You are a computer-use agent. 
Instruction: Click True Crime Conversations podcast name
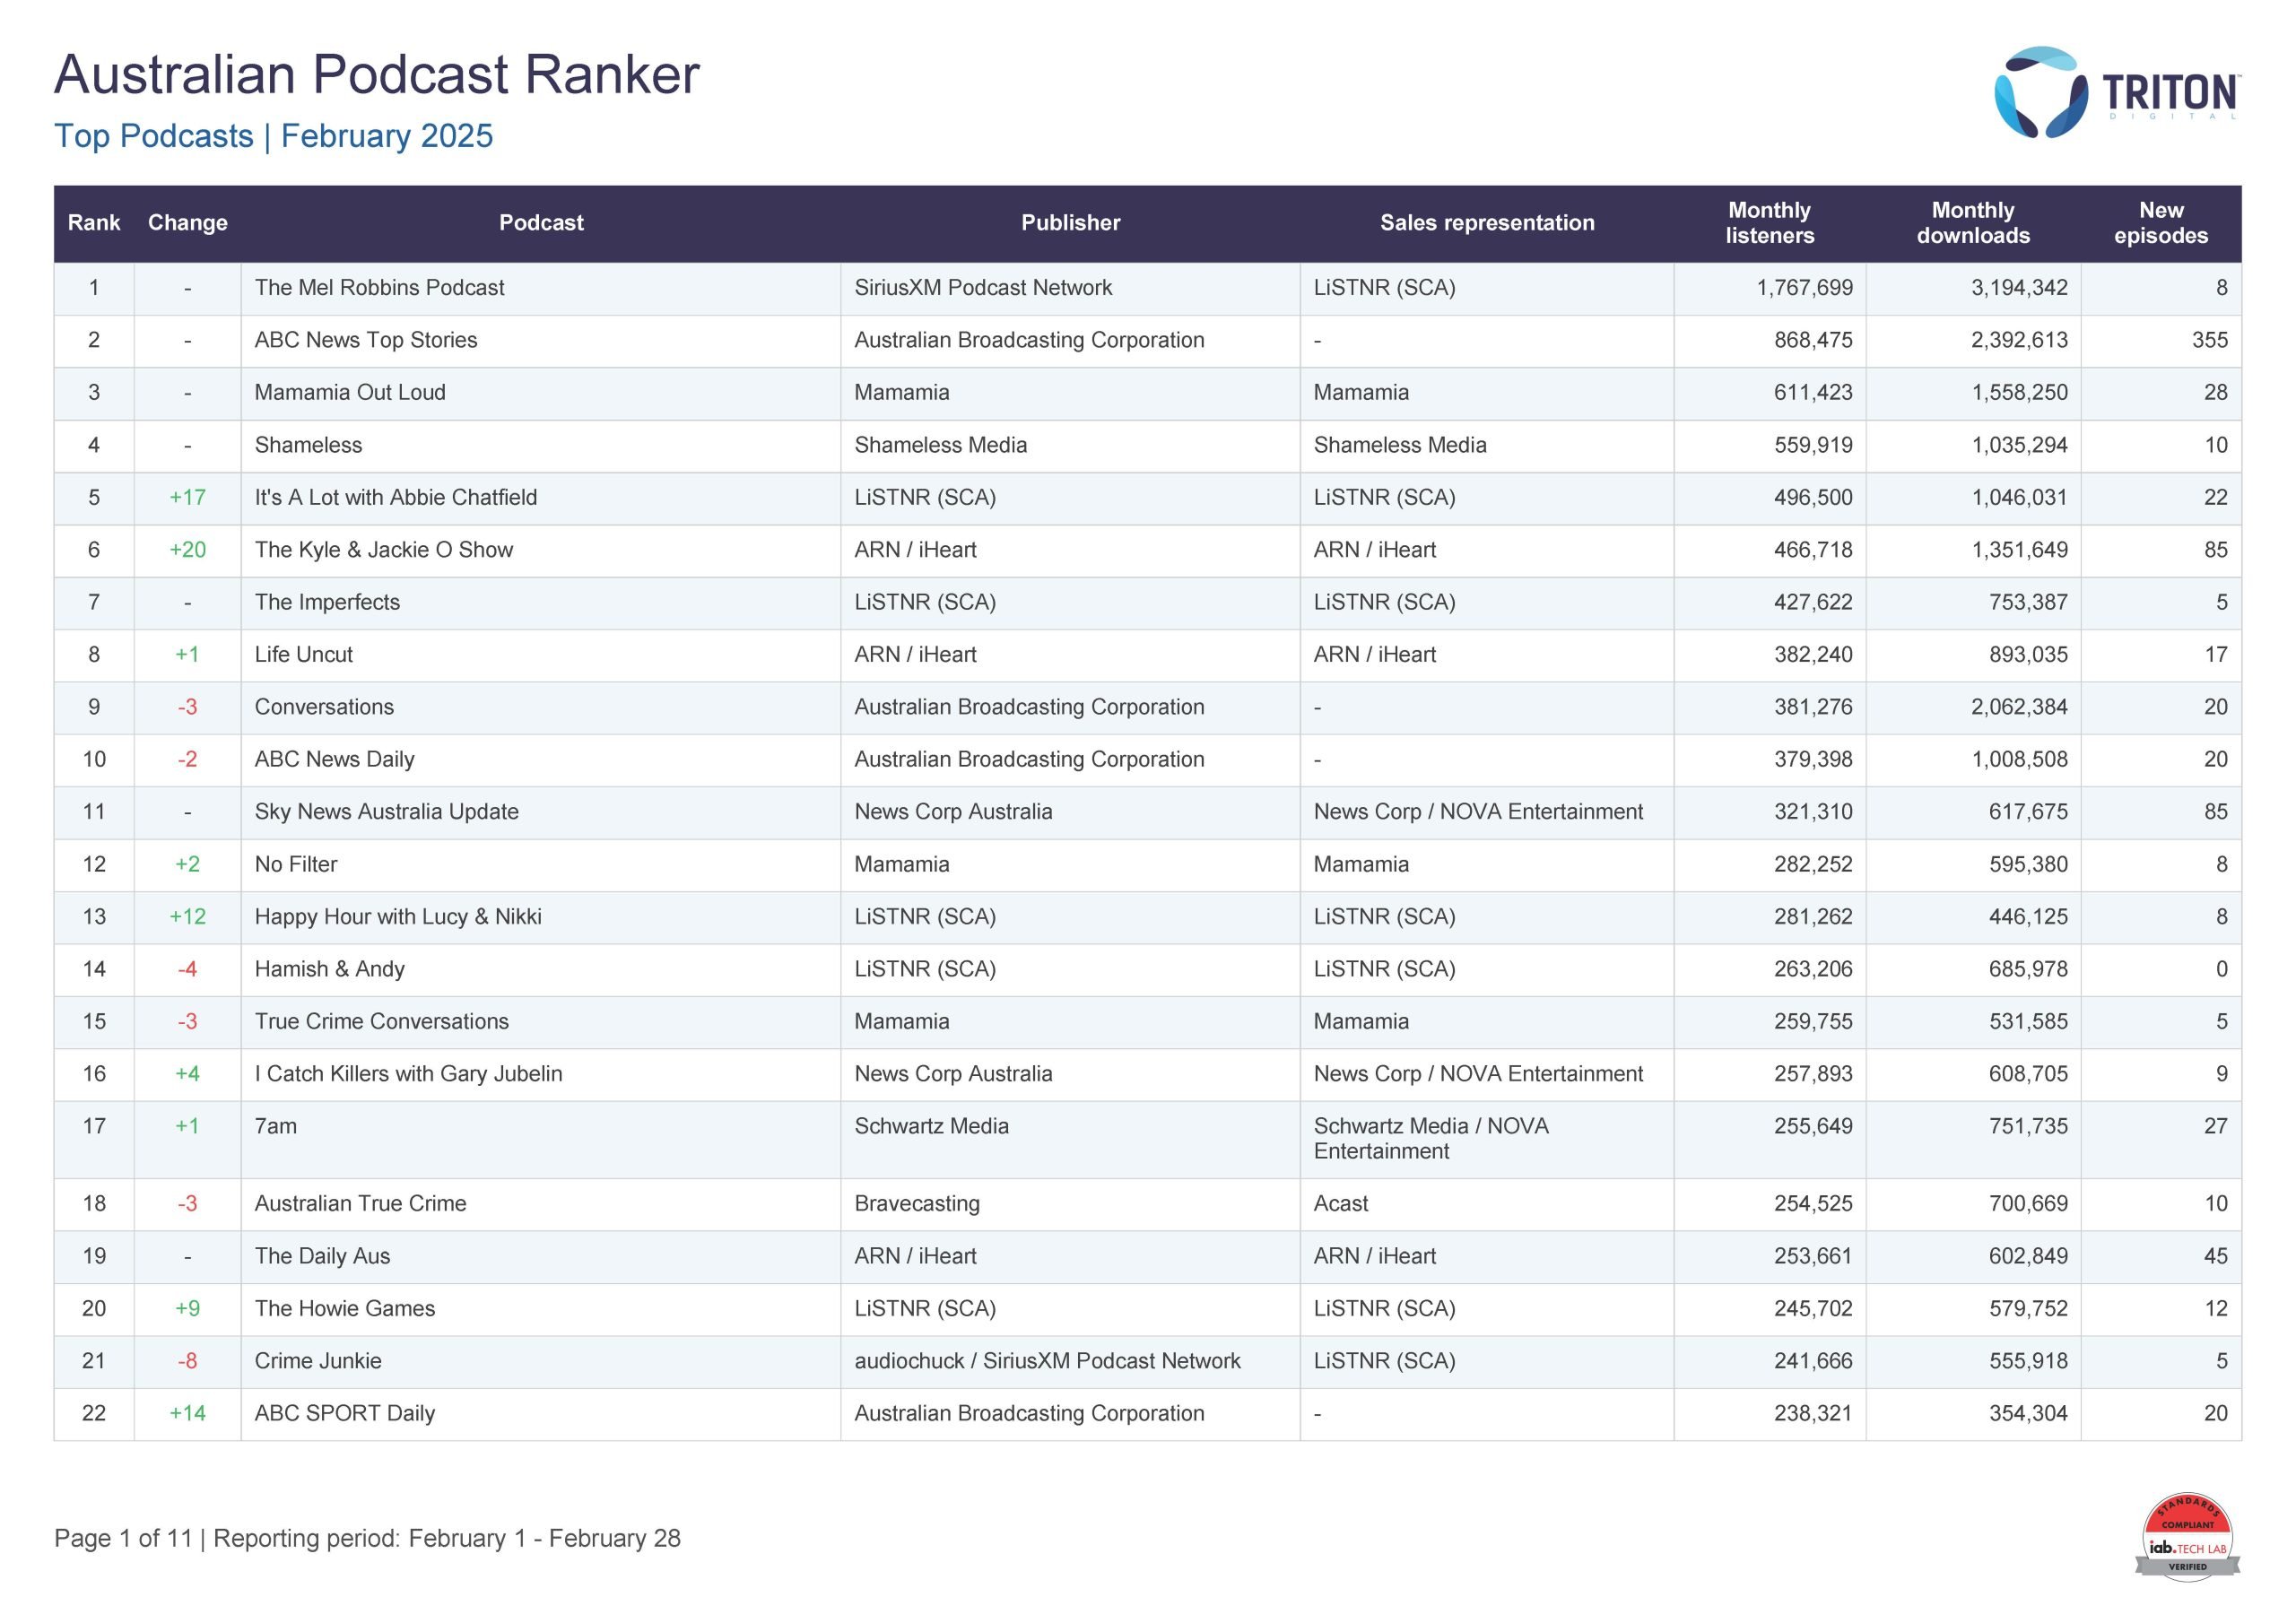pyautogui.click(x=382, y=1022)
